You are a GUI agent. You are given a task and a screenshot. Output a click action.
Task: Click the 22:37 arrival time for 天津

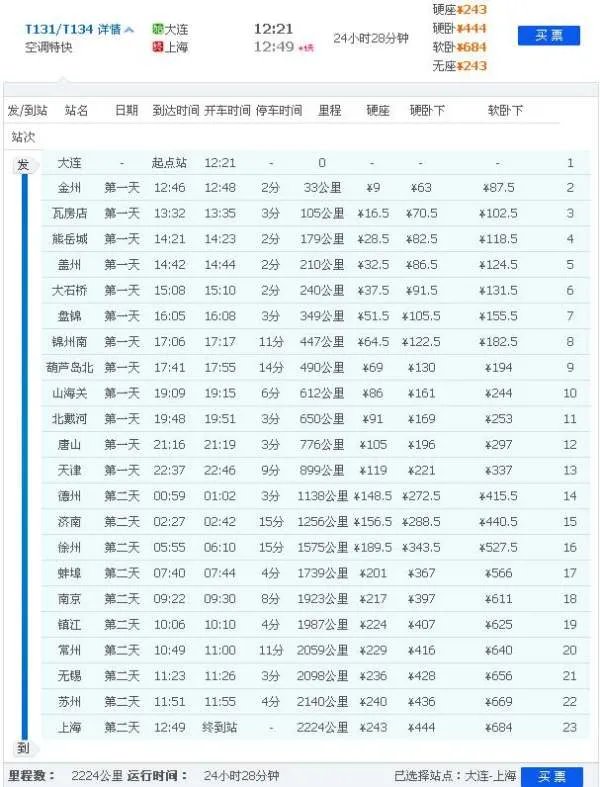click(170, 470)
